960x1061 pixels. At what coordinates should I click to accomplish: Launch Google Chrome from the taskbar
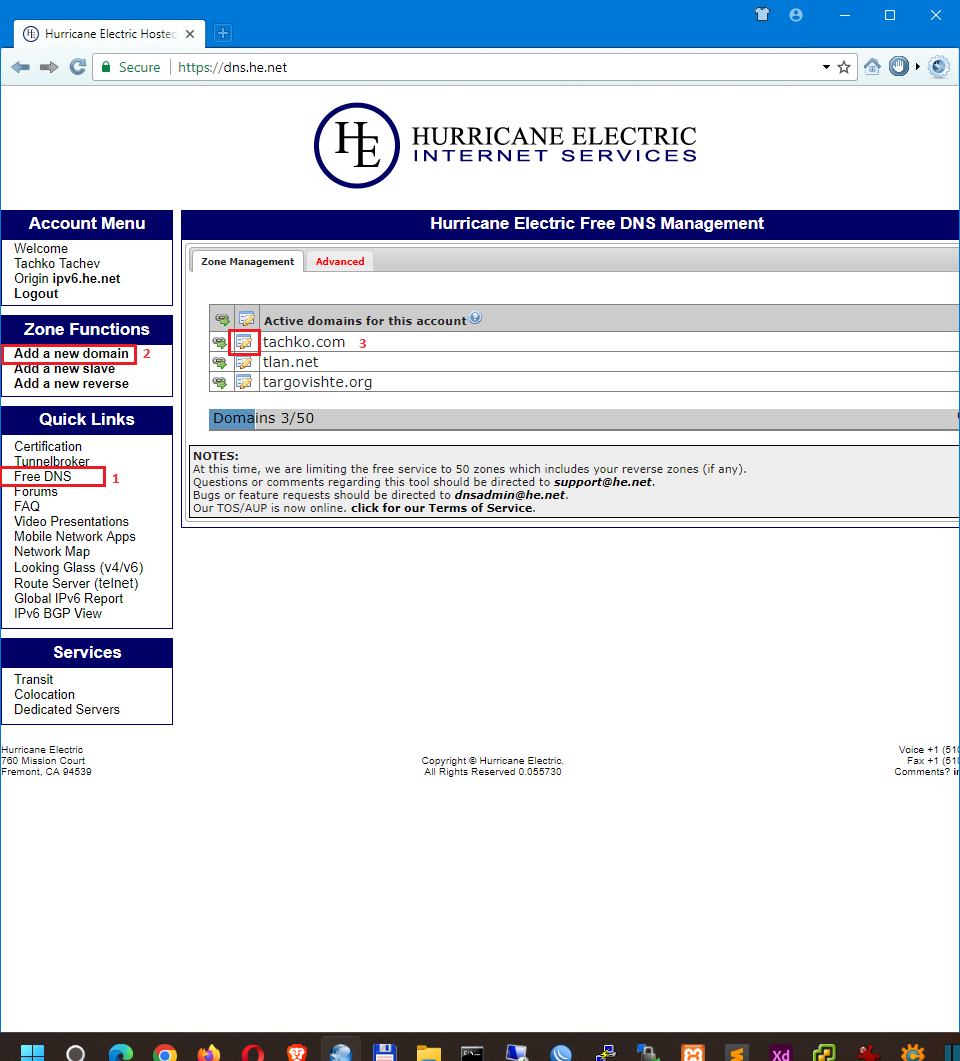coord(164,1053)
